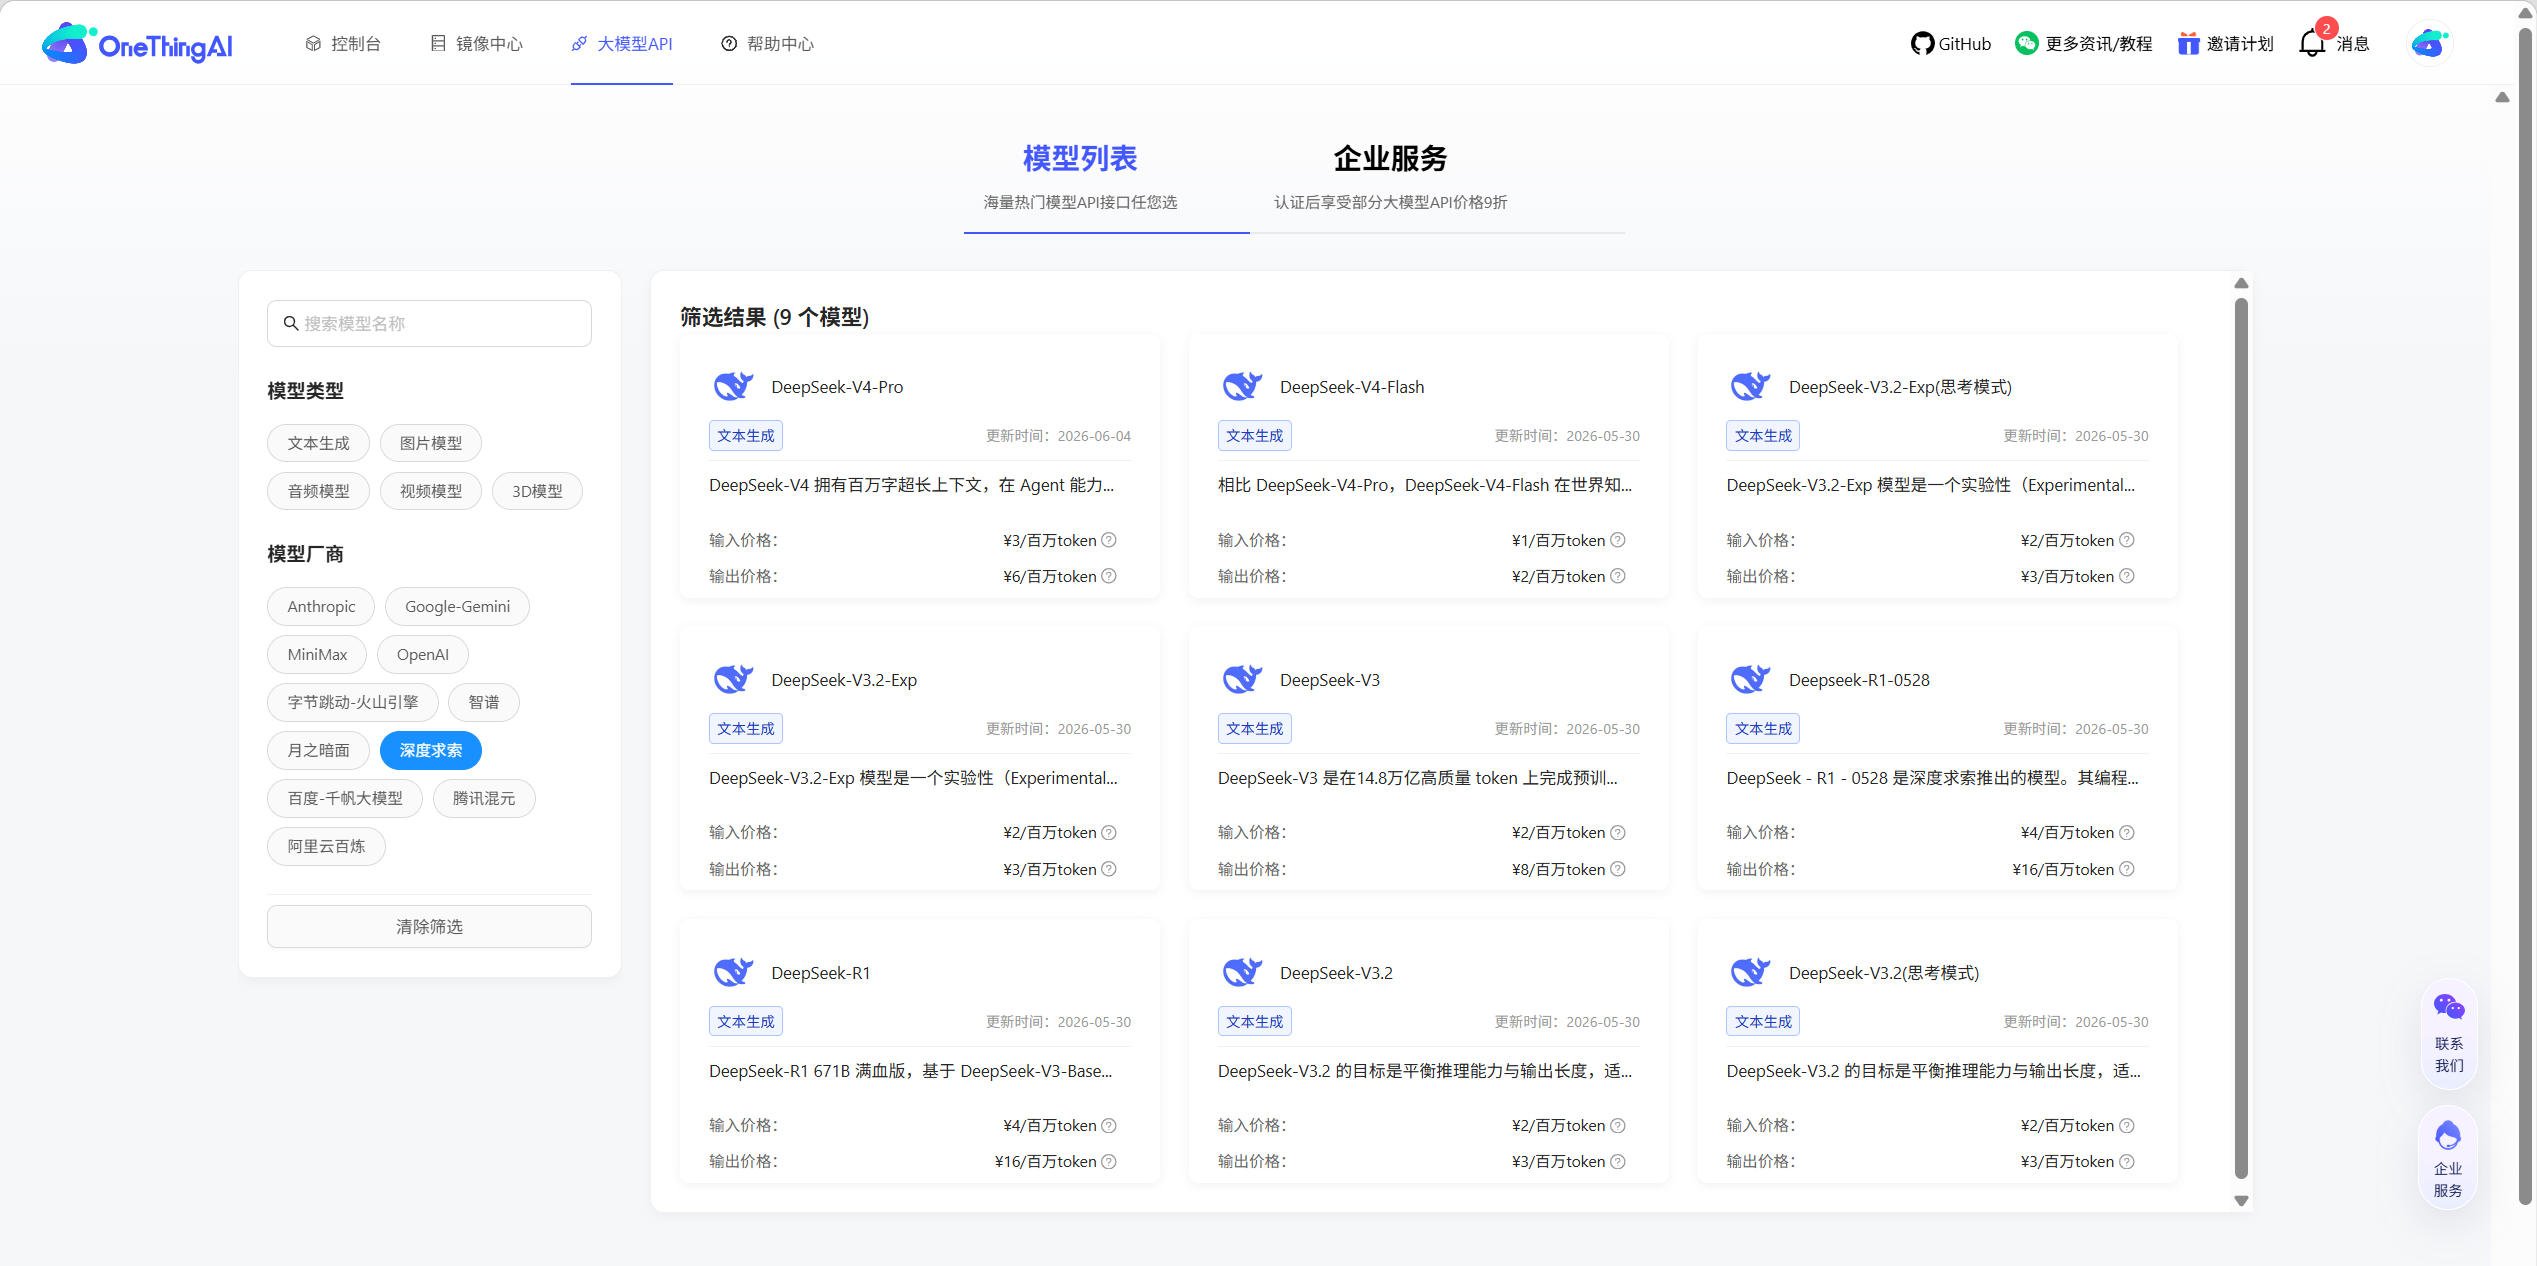
Task: Click the WeChat icon for 更多资讯/教程
Action: [2026, 44]
